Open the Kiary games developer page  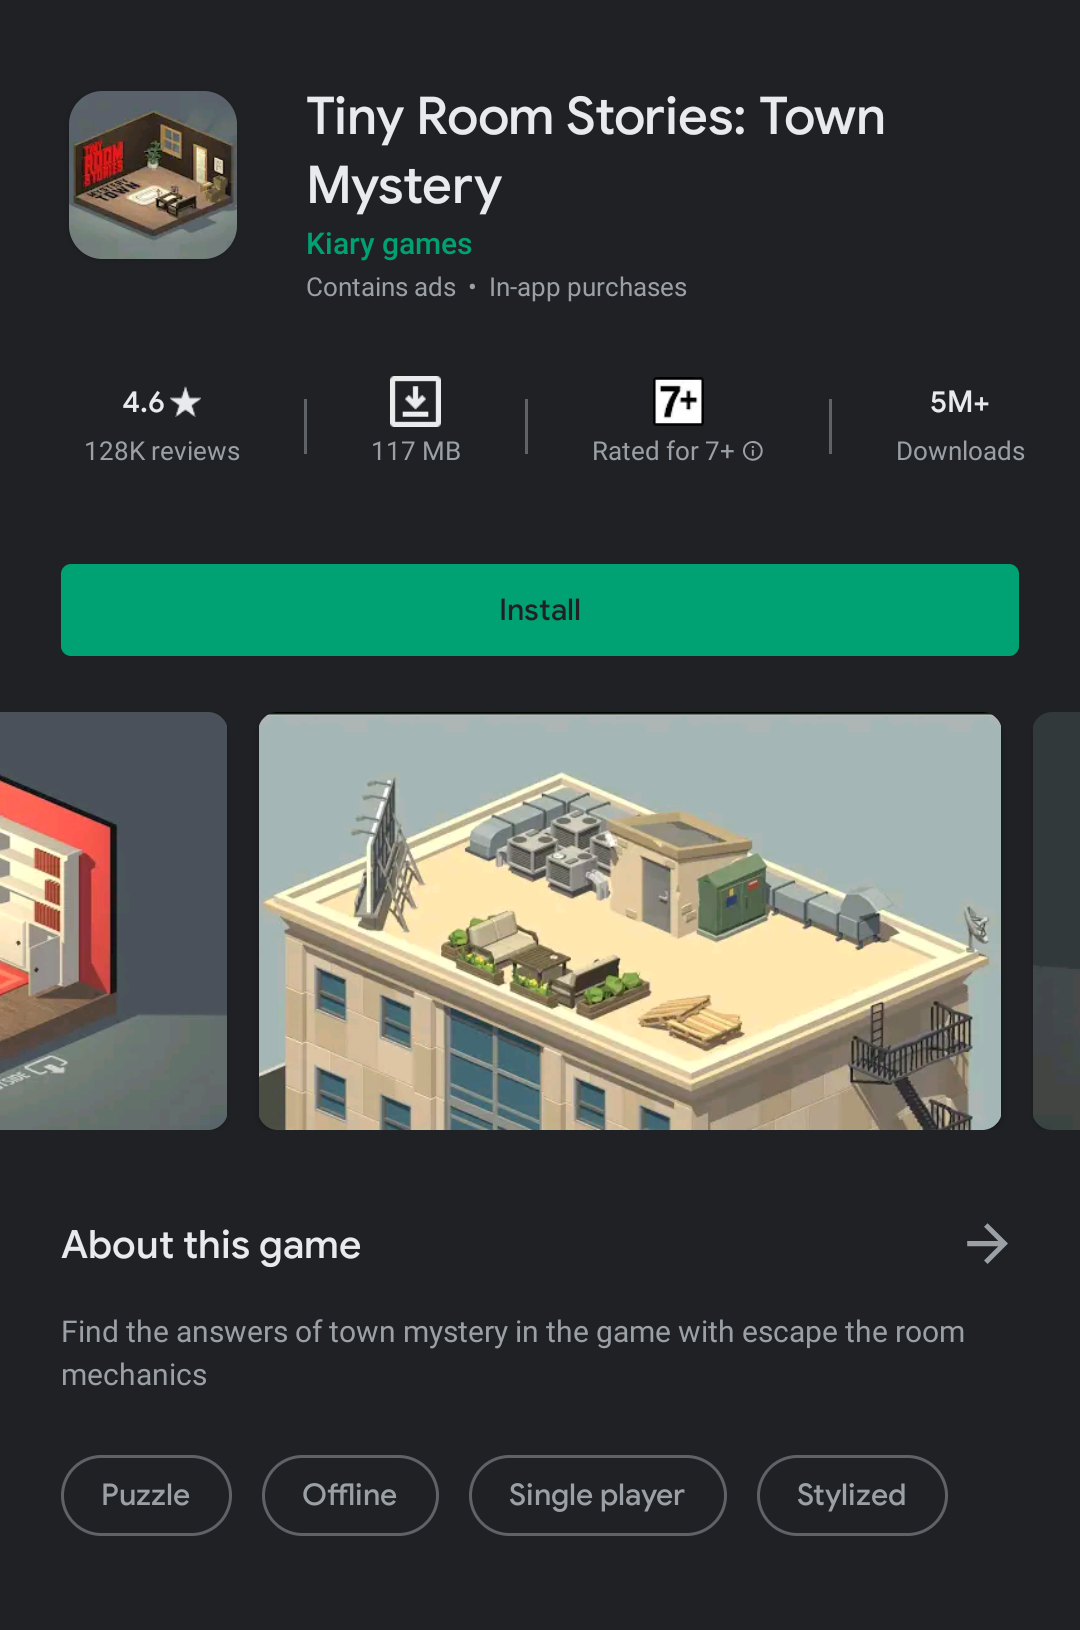(389, 244)
